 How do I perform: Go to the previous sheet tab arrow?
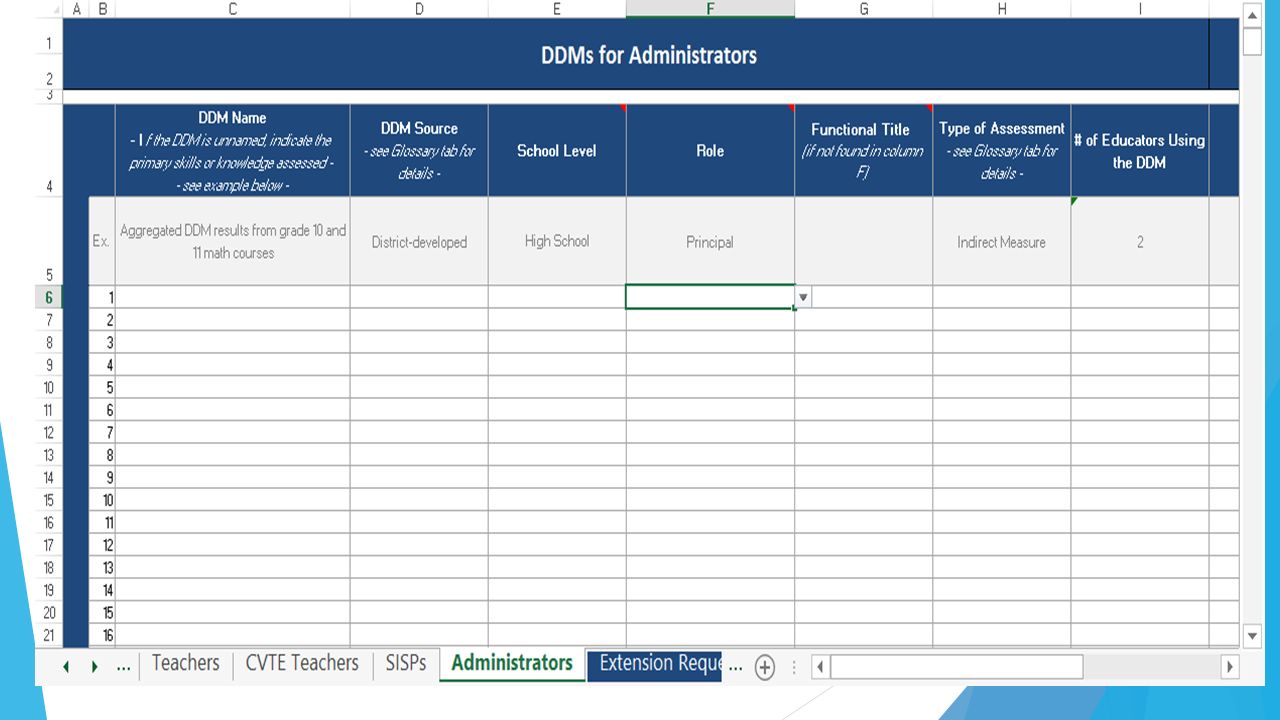[66, 667]
